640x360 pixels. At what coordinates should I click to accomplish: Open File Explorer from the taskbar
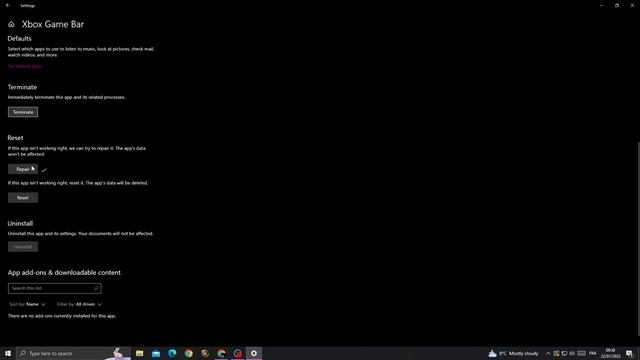coord(140,353)
